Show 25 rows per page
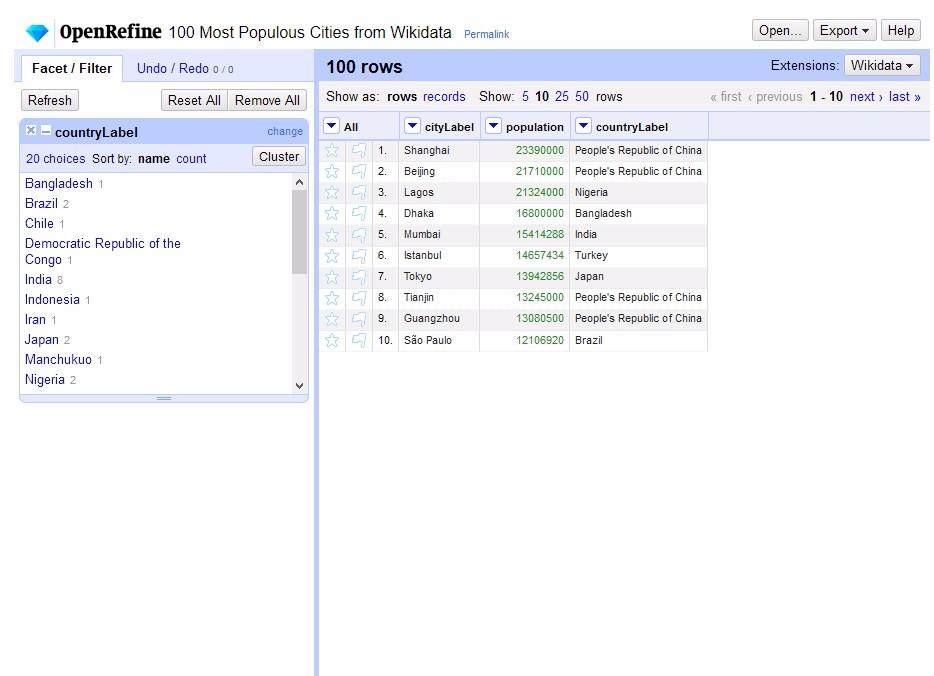 (x=562, y=96)
